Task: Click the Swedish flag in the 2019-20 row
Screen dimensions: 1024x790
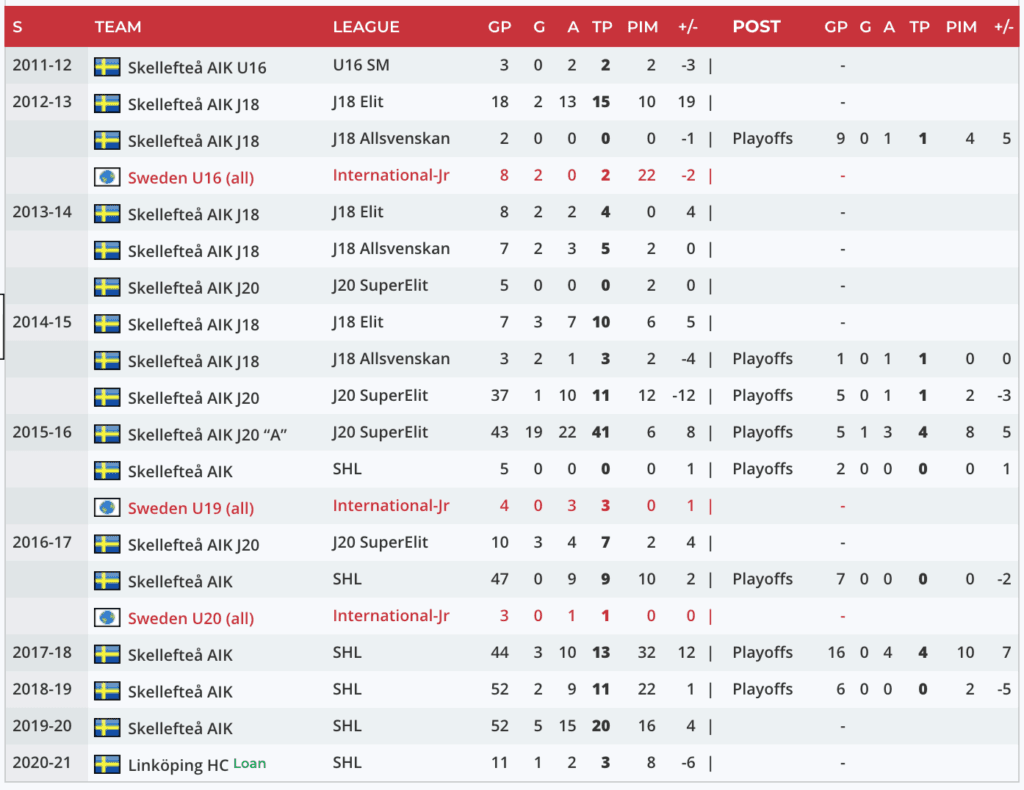Action: click(107, 727)
